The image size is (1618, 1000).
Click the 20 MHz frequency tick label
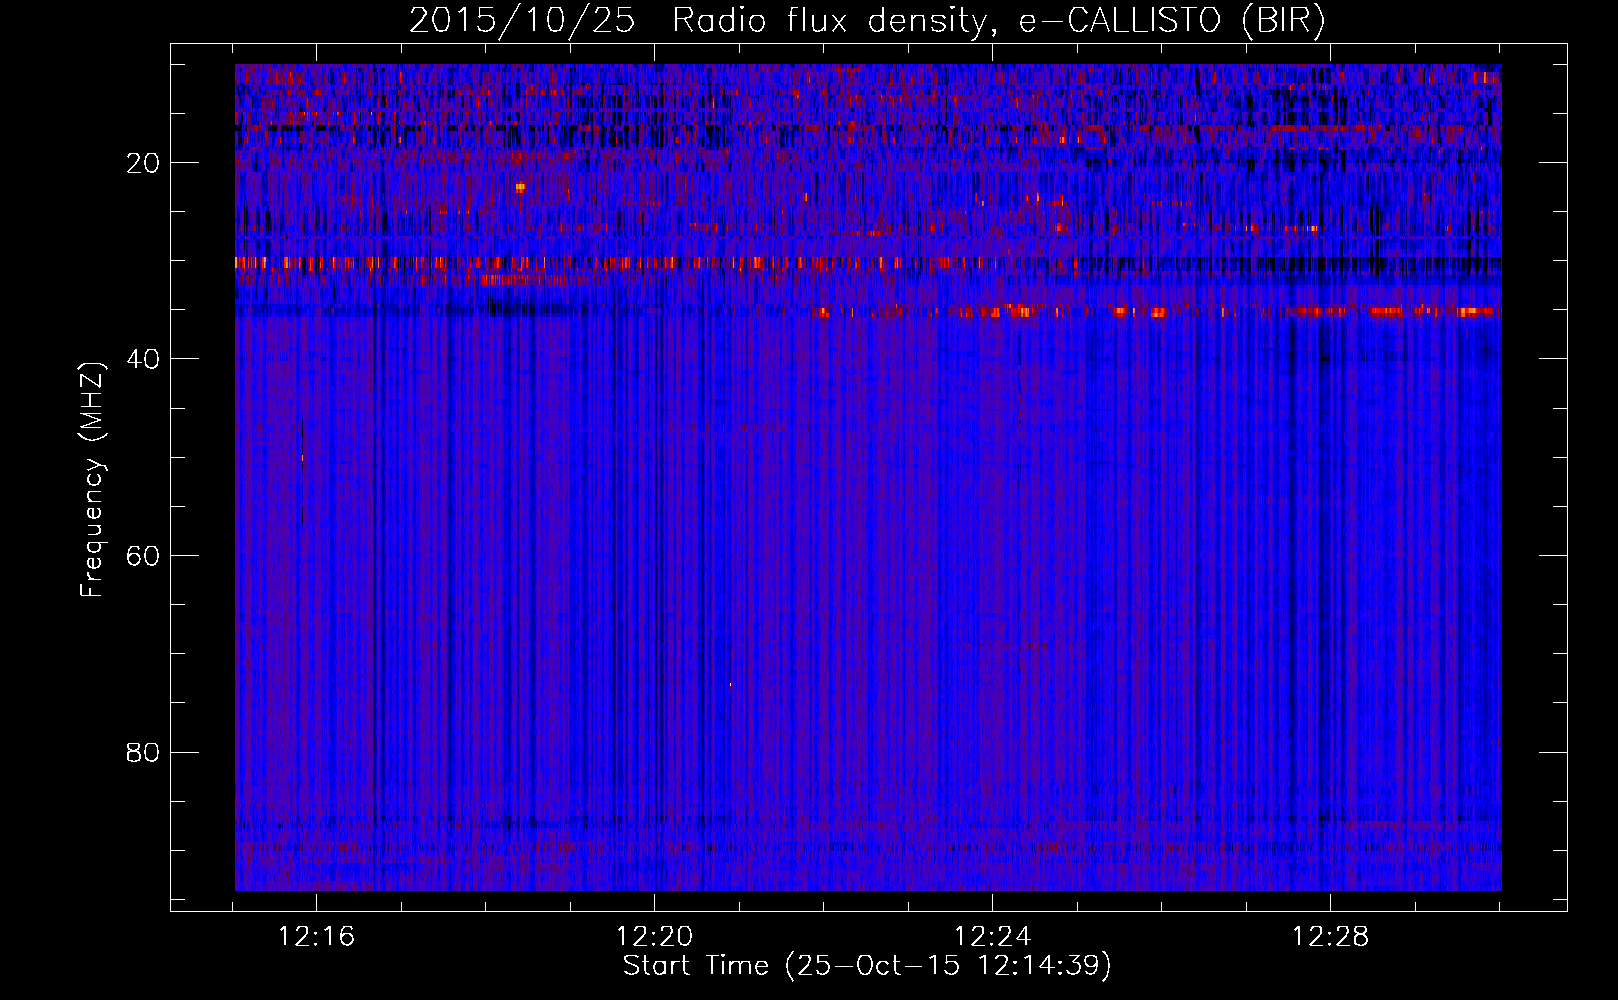point(143,163)
